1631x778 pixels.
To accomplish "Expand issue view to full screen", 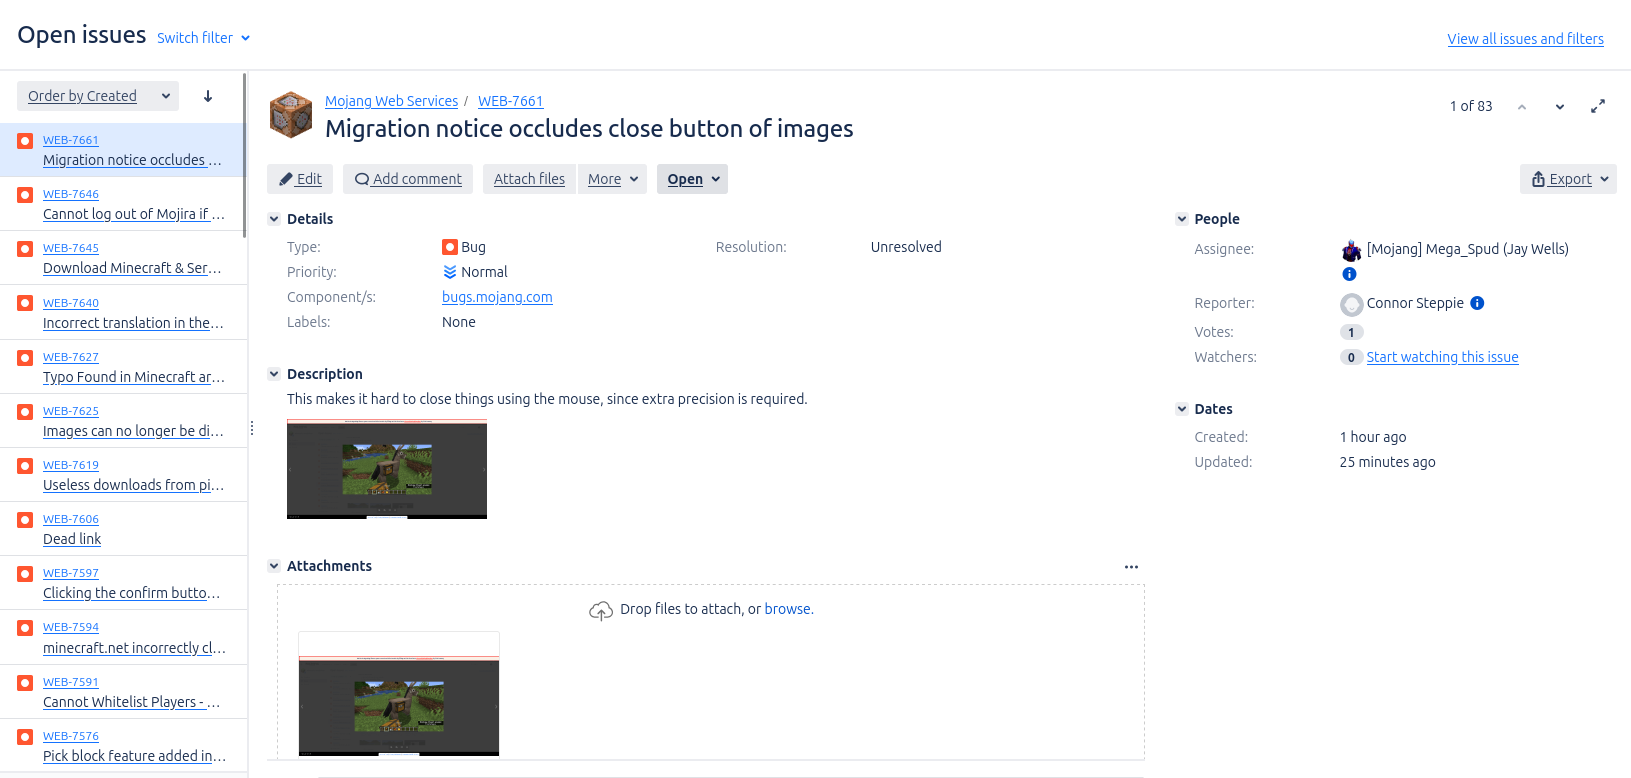I will [x=1598, y=106].
